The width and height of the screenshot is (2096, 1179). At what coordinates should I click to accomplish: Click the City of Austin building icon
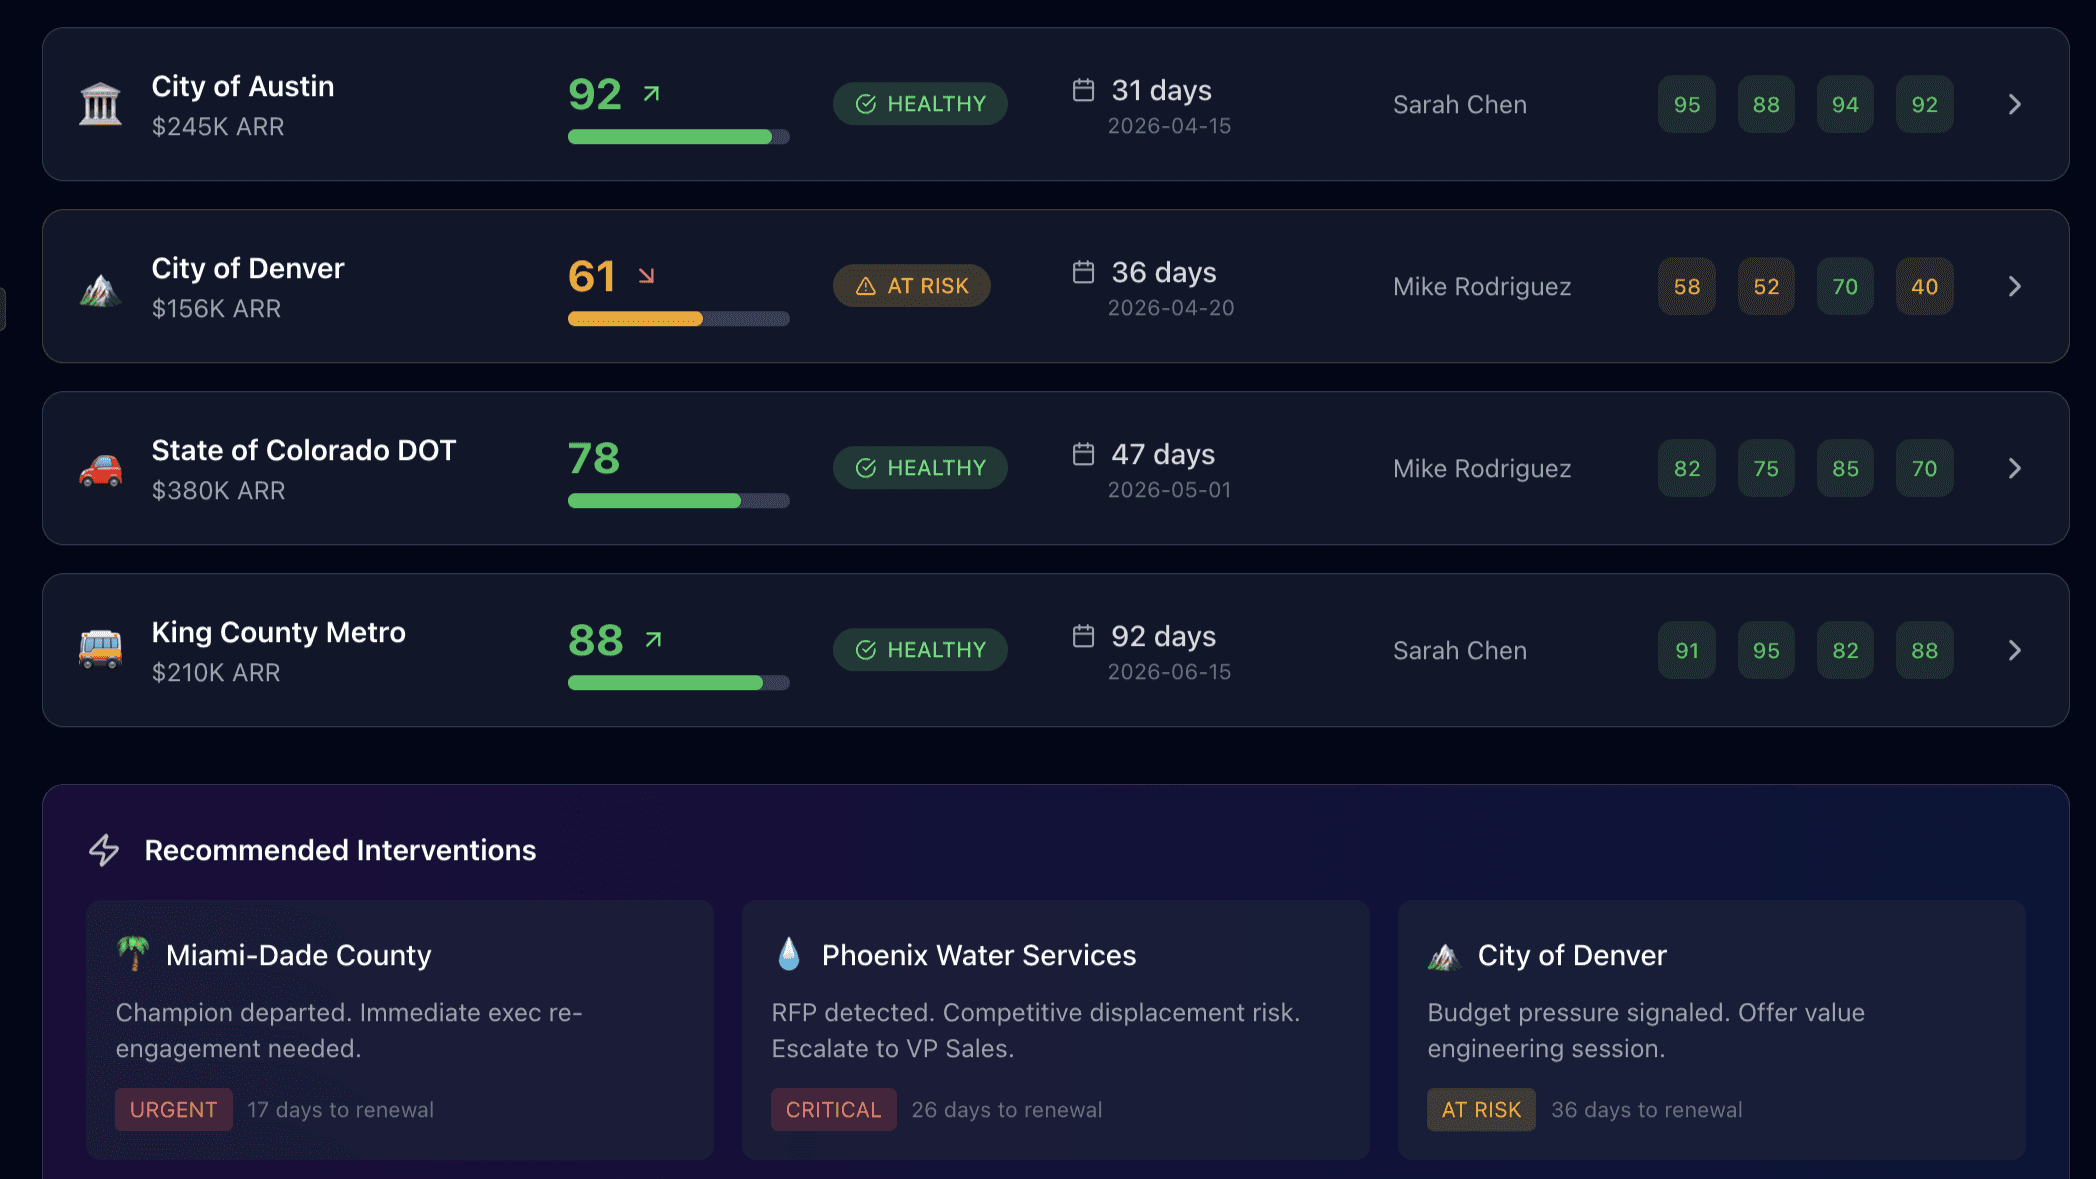100,105
